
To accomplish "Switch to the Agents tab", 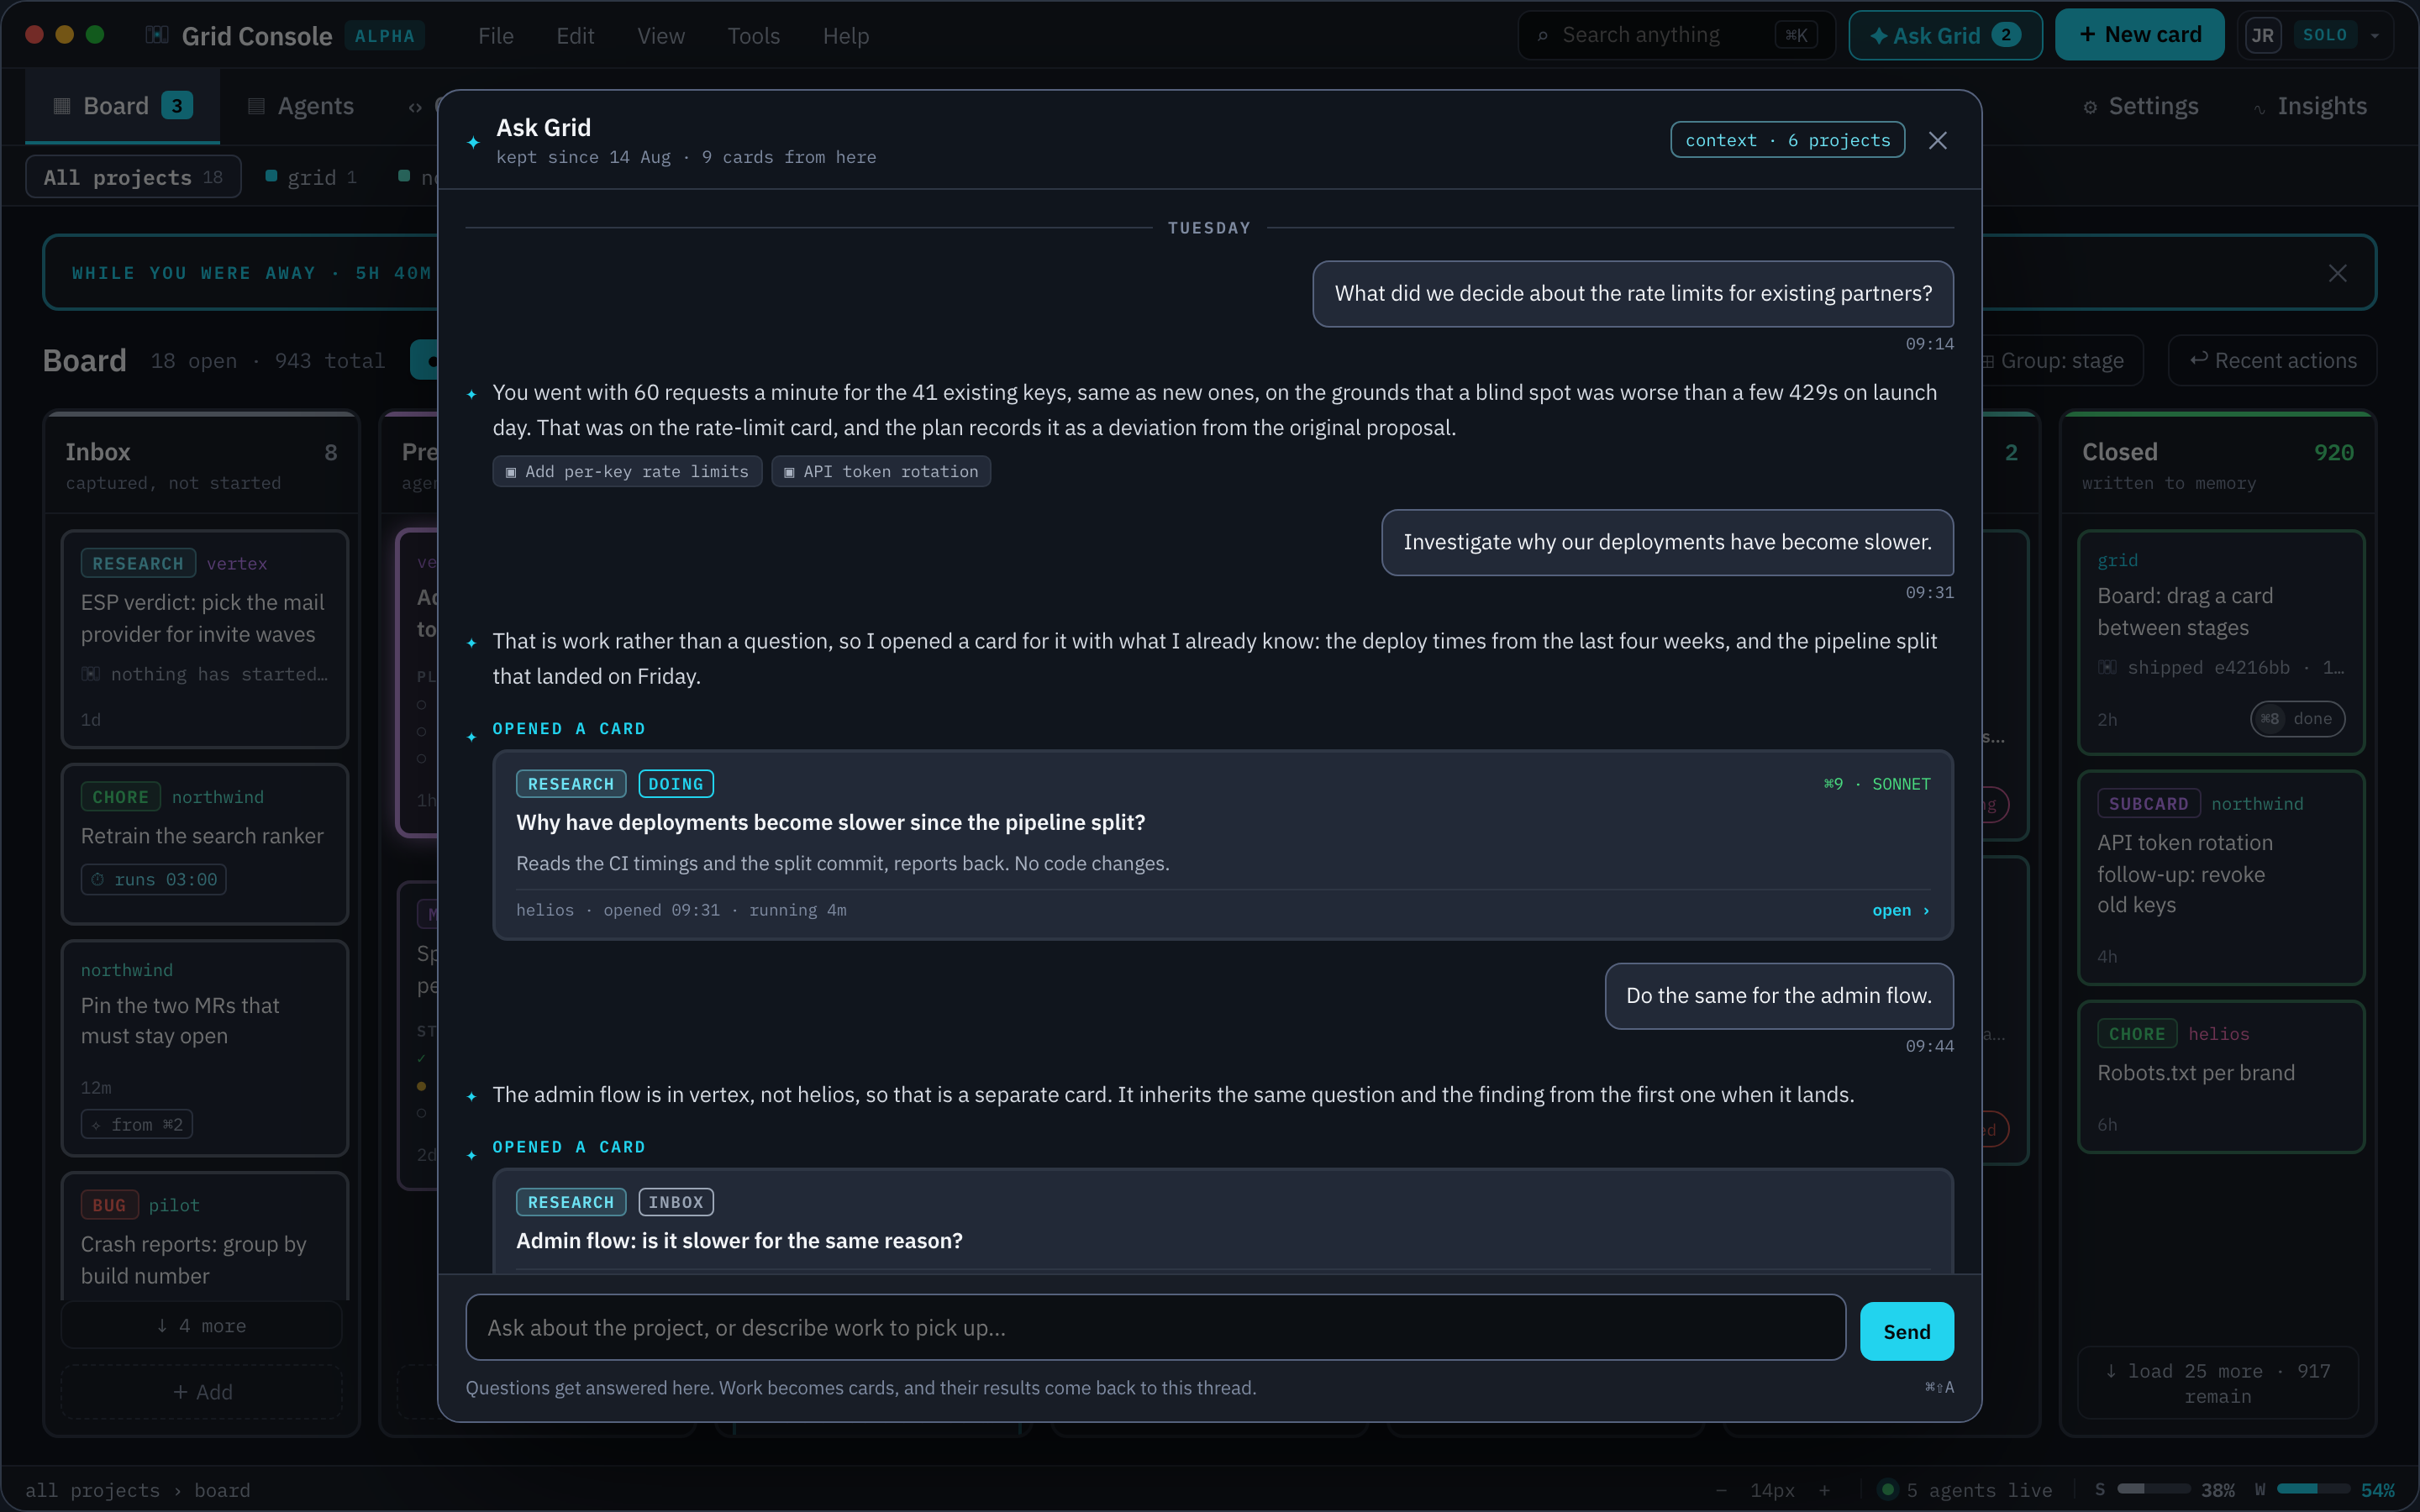I will point(301,106).
